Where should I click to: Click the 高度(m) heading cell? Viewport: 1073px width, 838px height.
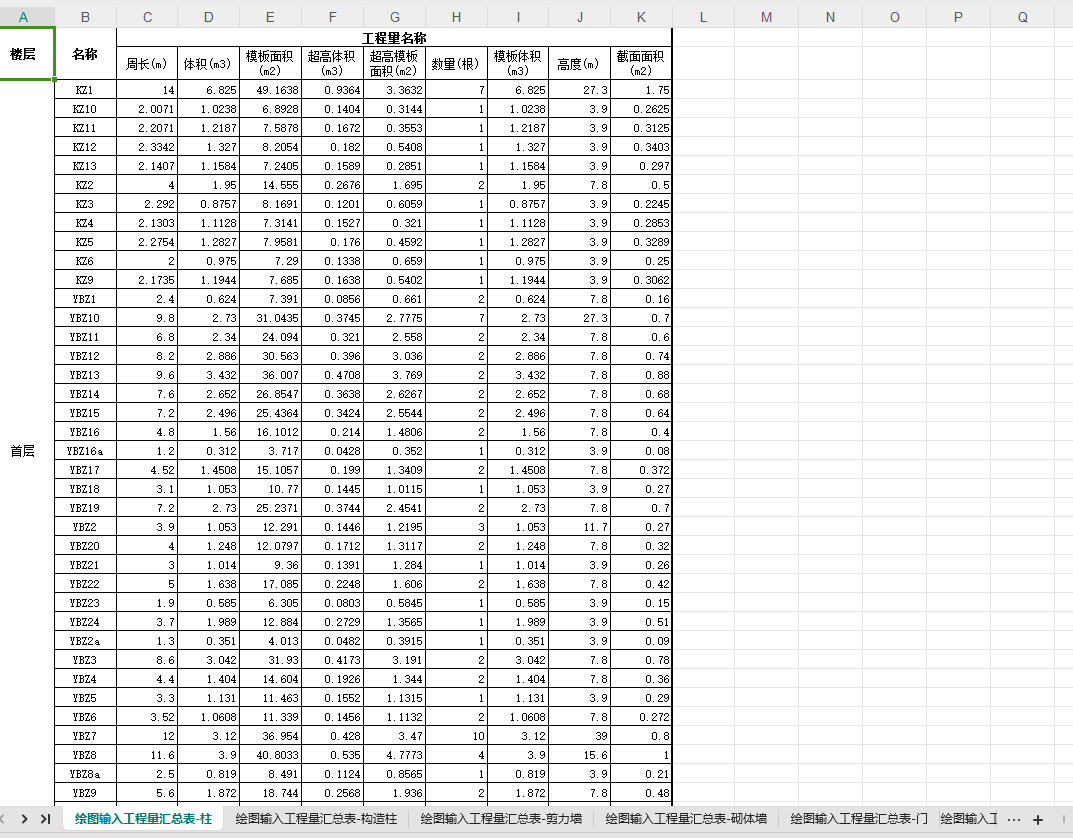pyautogui.click(x=580, y=64)
